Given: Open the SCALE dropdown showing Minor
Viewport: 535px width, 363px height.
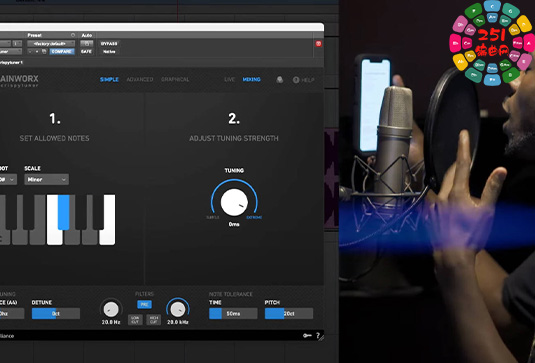Looking at the screenshot, I should pyautogui.click(x=46, y=179).
